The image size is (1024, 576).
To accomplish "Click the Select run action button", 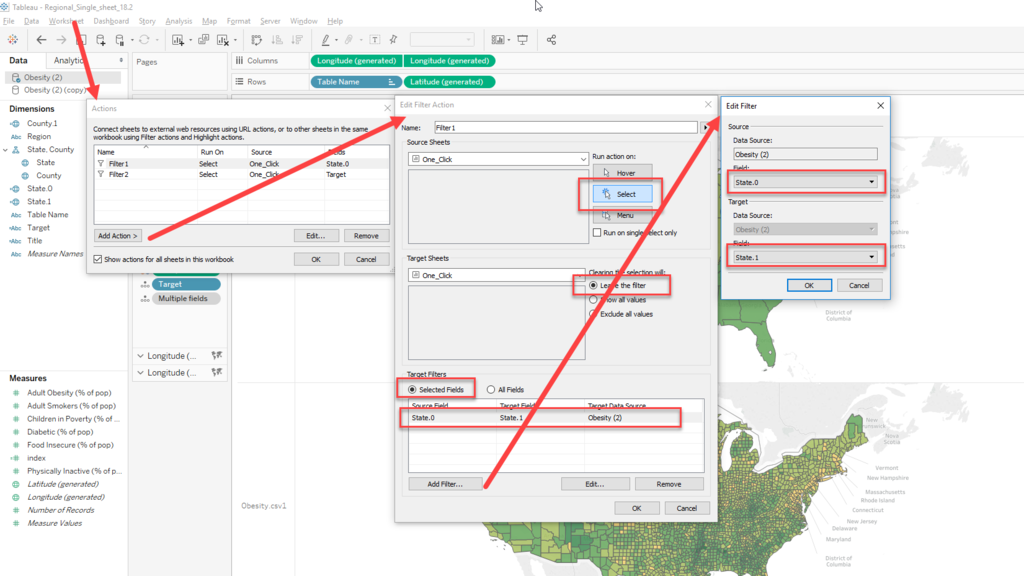I will pos(622,194).
